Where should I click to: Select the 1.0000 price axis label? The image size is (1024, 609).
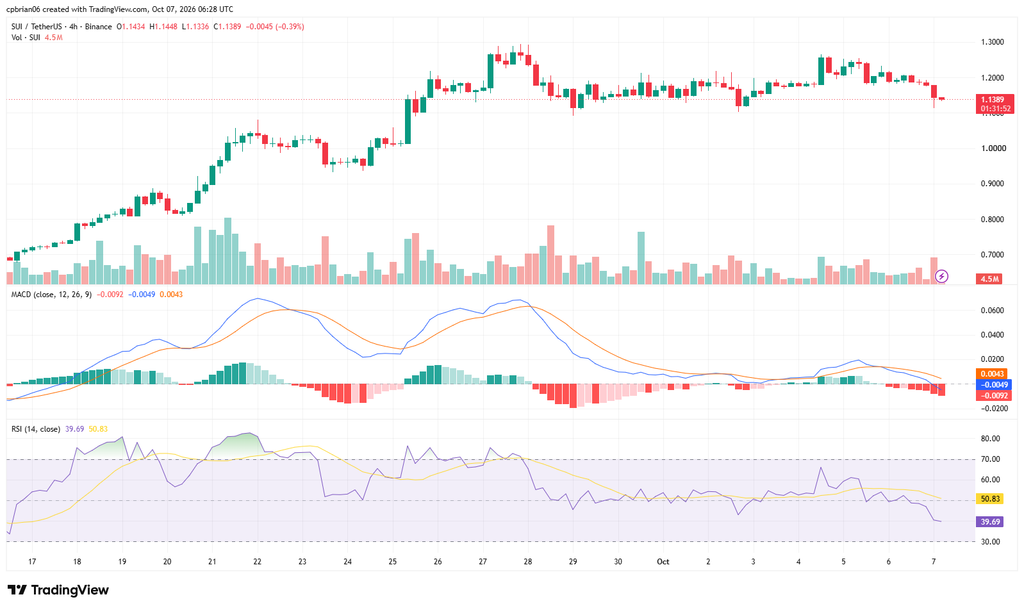tap(992, 148)
